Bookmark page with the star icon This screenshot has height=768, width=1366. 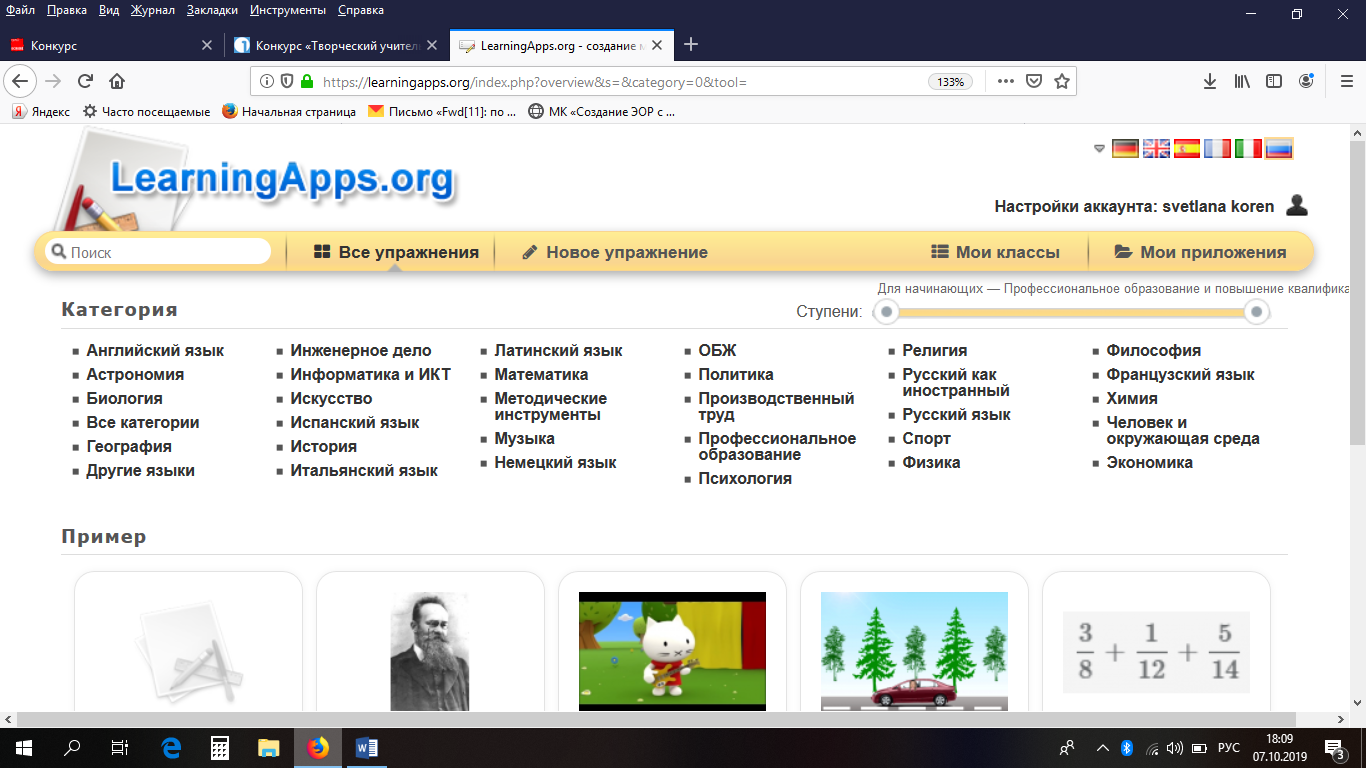(1062, 82)
